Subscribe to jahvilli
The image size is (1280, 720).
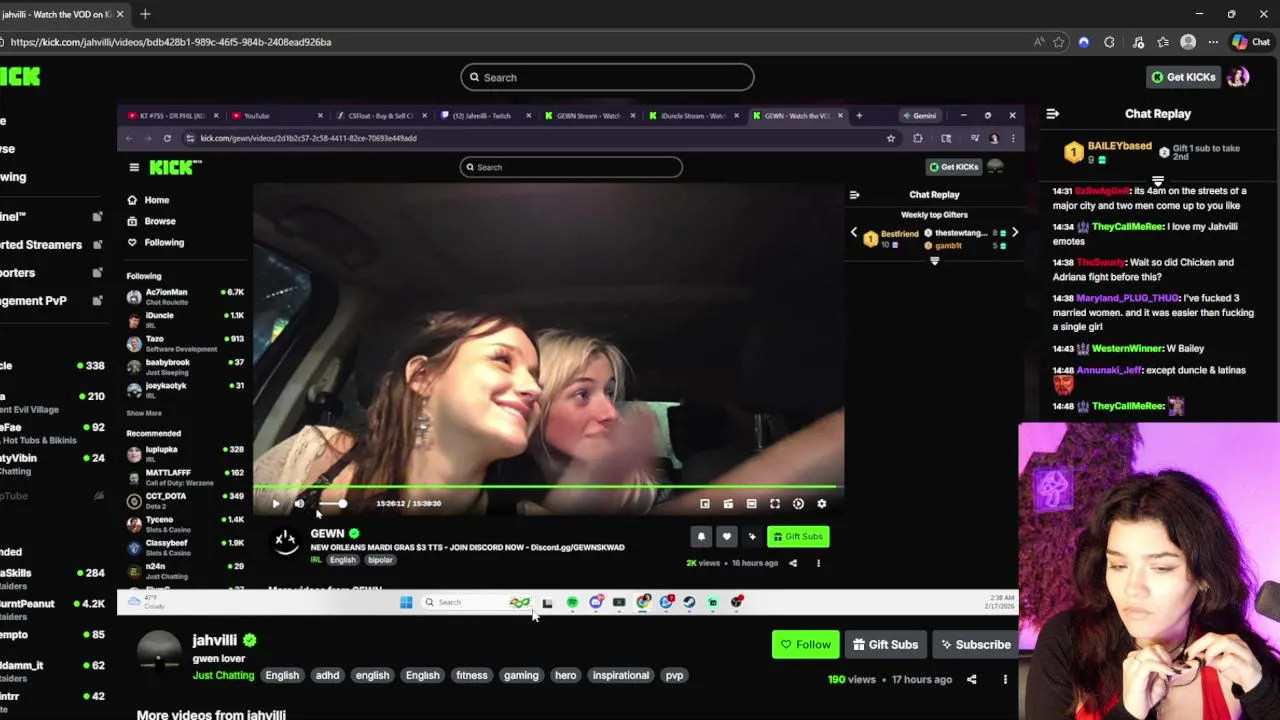[975, 645]
